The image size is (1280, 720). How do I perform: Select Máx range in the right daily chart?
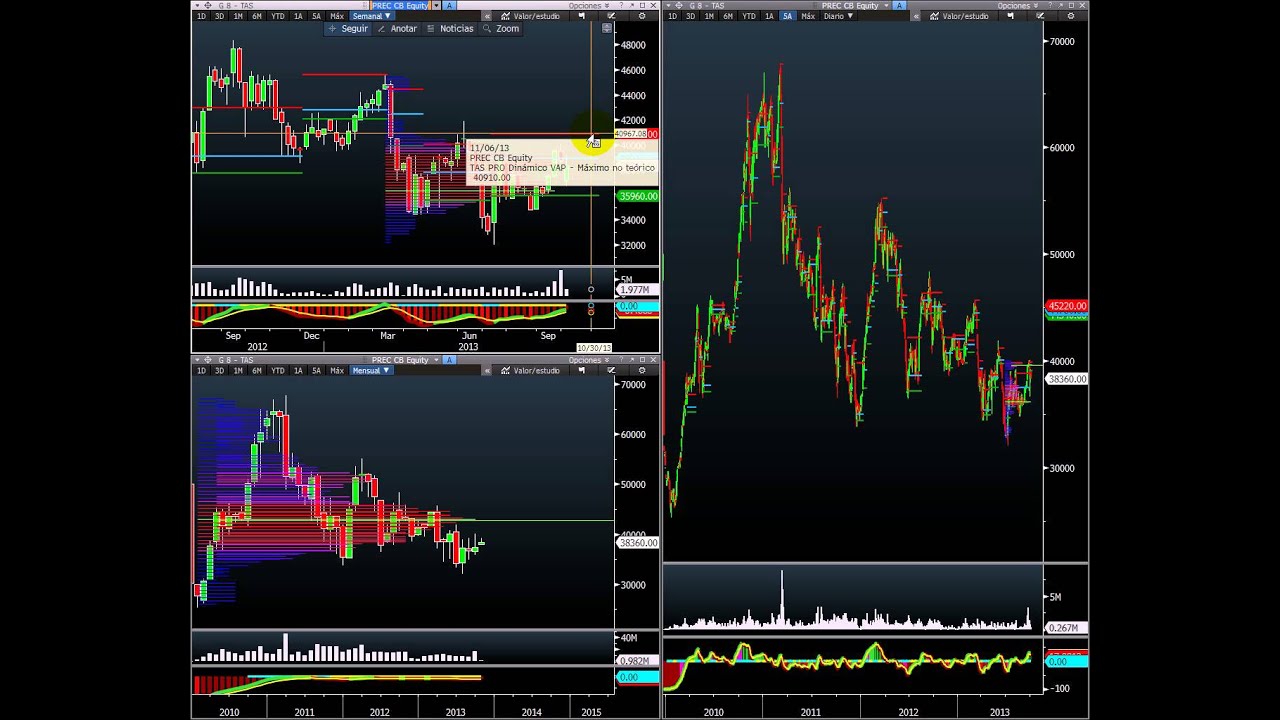pos(808,16)
